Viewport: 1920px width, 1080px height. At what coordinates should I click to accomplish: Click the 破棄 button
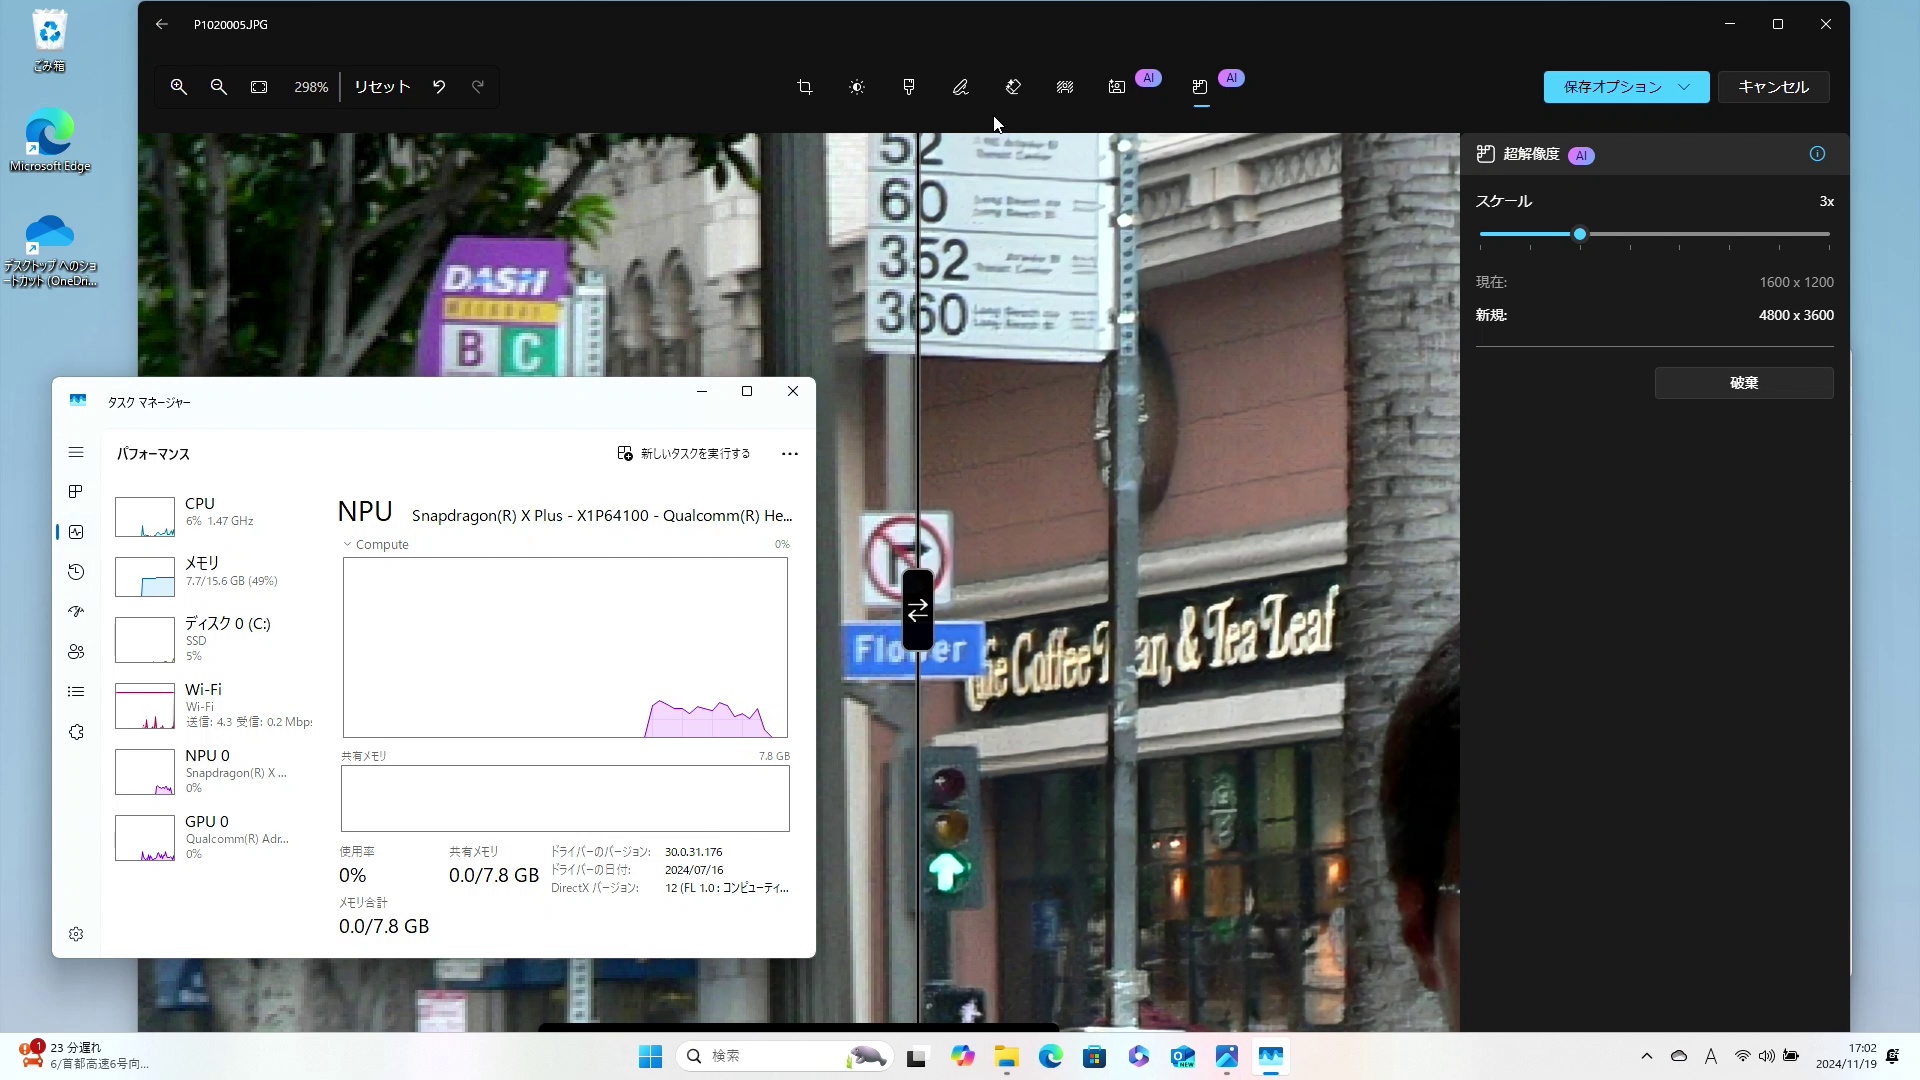(x=1743, y=383)
